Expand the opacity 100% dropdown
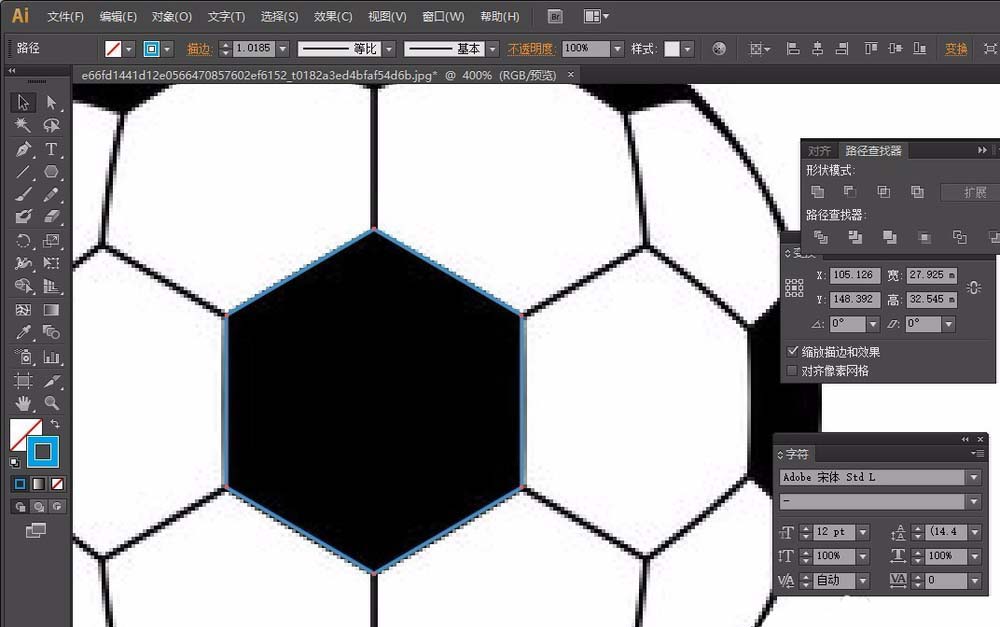This screenshot has width=1000, height=627. tap(619, 49)
